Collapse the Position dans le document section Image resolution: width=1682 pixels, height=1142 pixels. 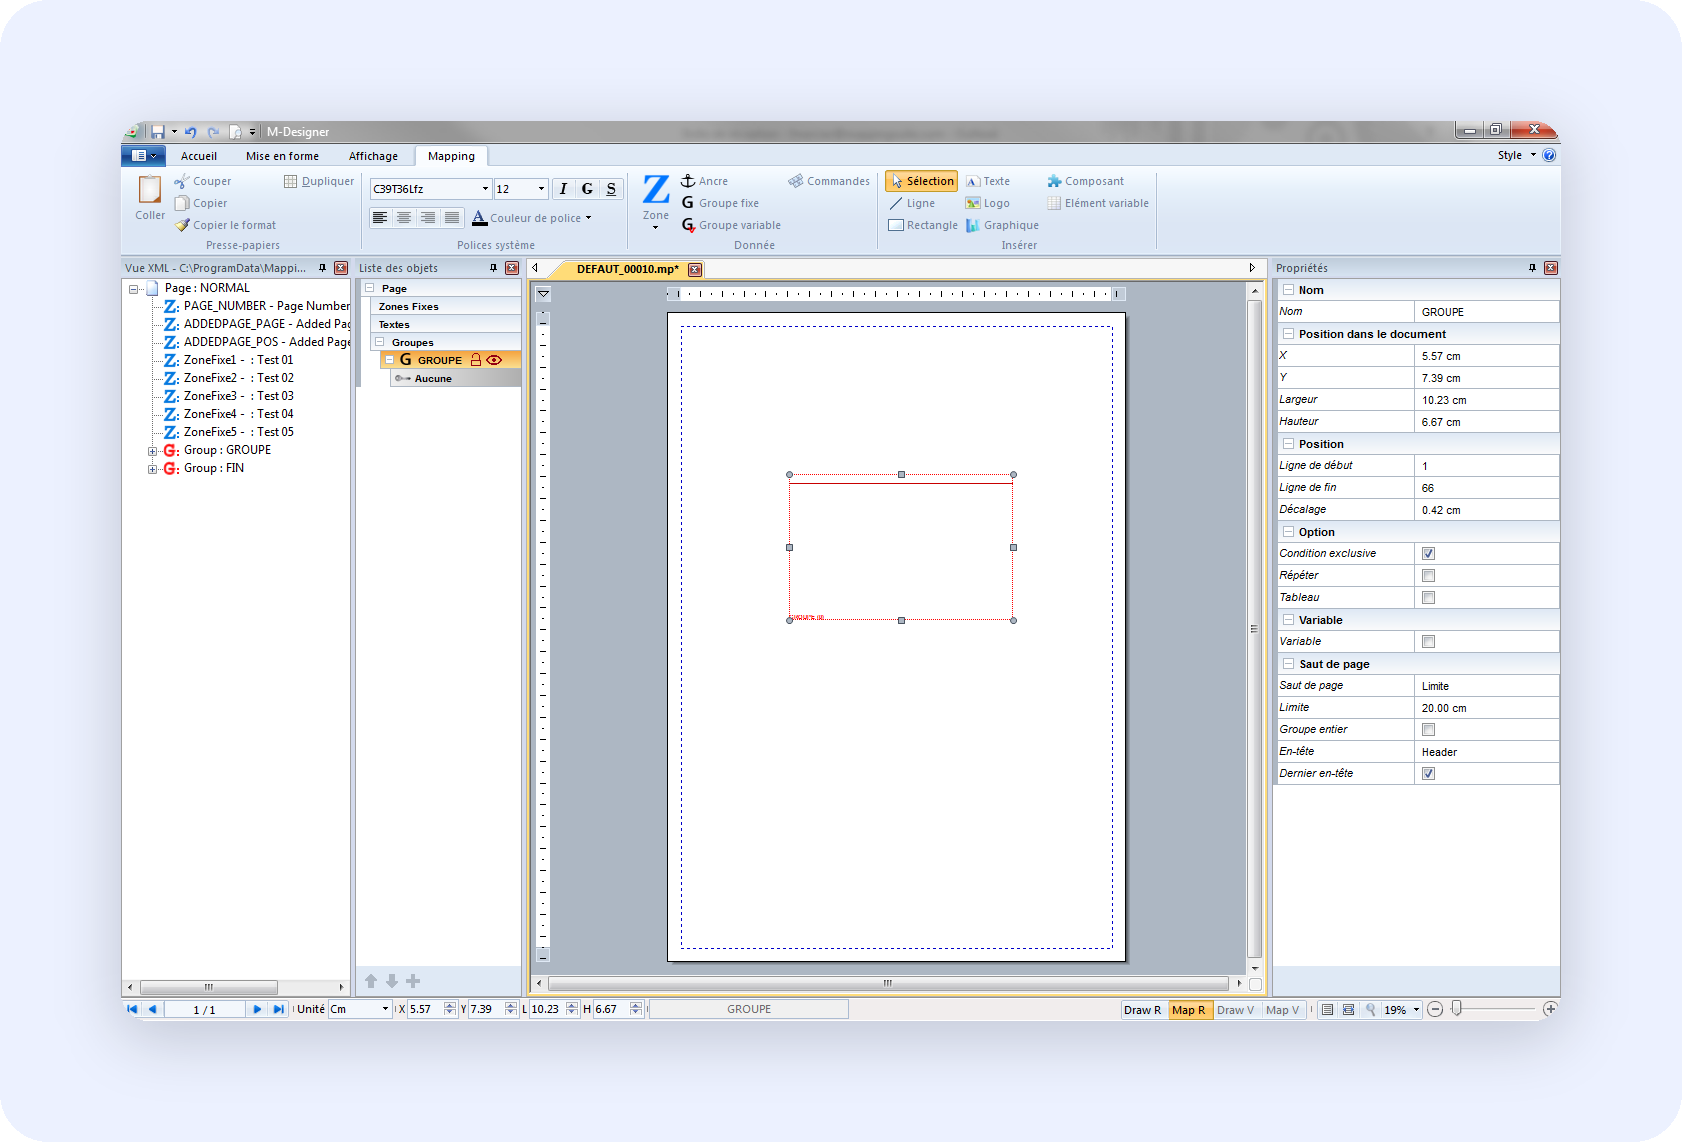point(1288,334)
